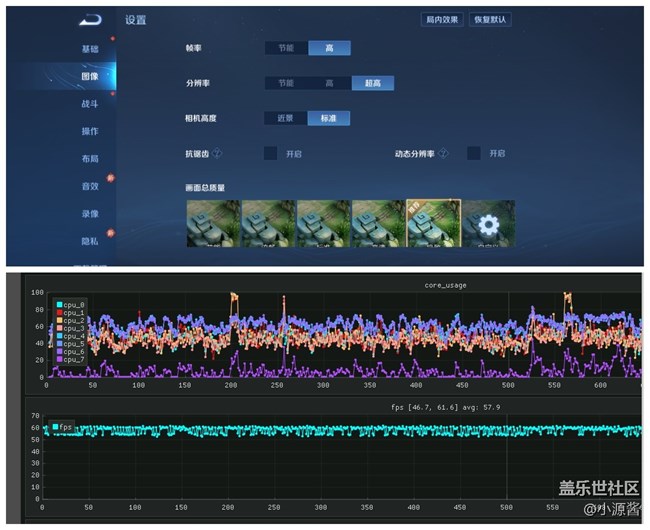650x530 pixels.
Task: Set resolution (分辨率) to 超高
Action: click(372, 83)
